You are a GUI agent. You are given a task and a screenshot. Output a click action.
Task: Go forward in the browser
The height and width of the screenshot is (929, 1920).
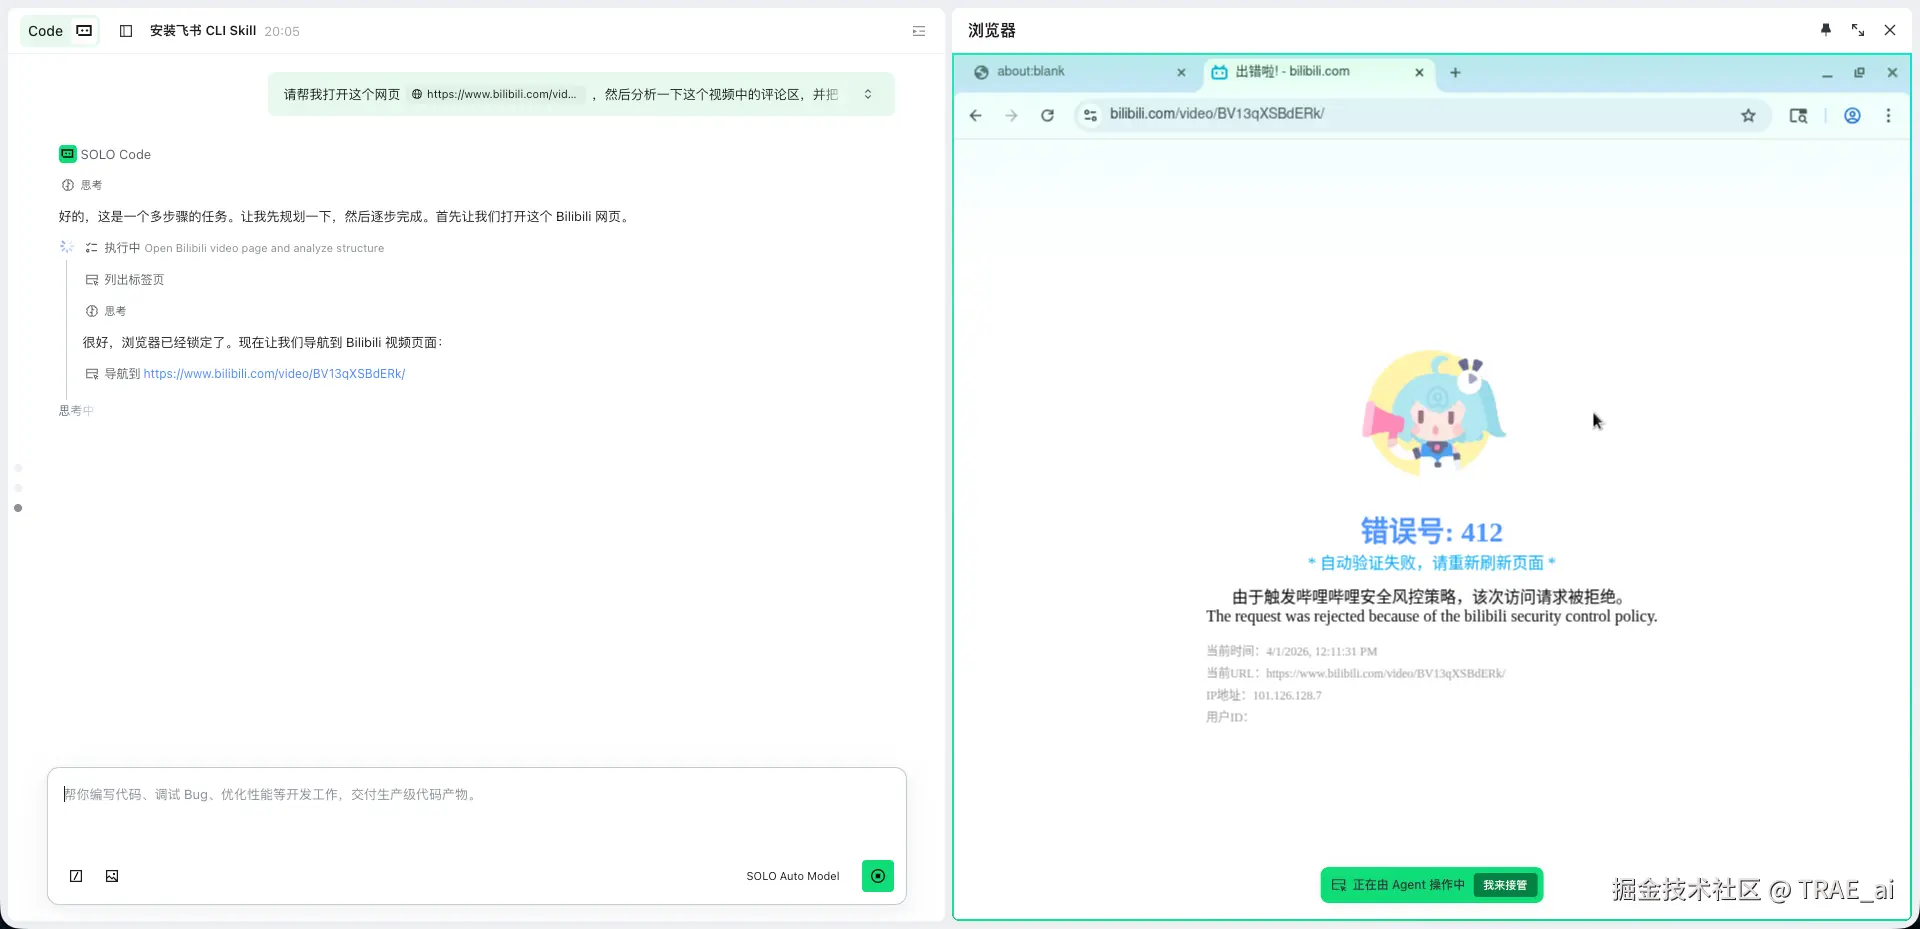[x=1012, y=116]
